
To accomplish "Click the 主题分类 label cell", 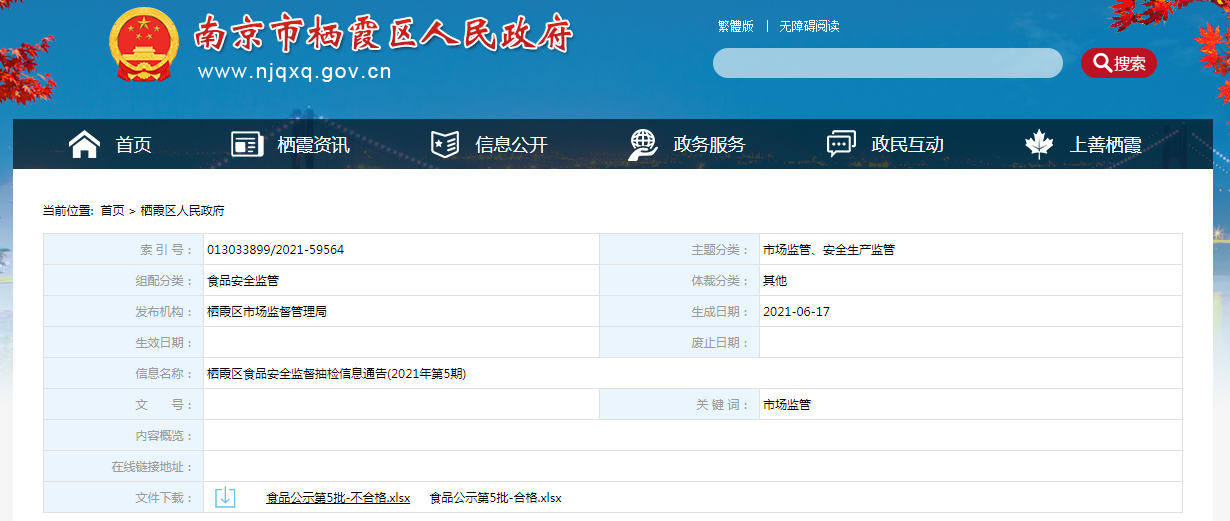I will pos(679,250).
